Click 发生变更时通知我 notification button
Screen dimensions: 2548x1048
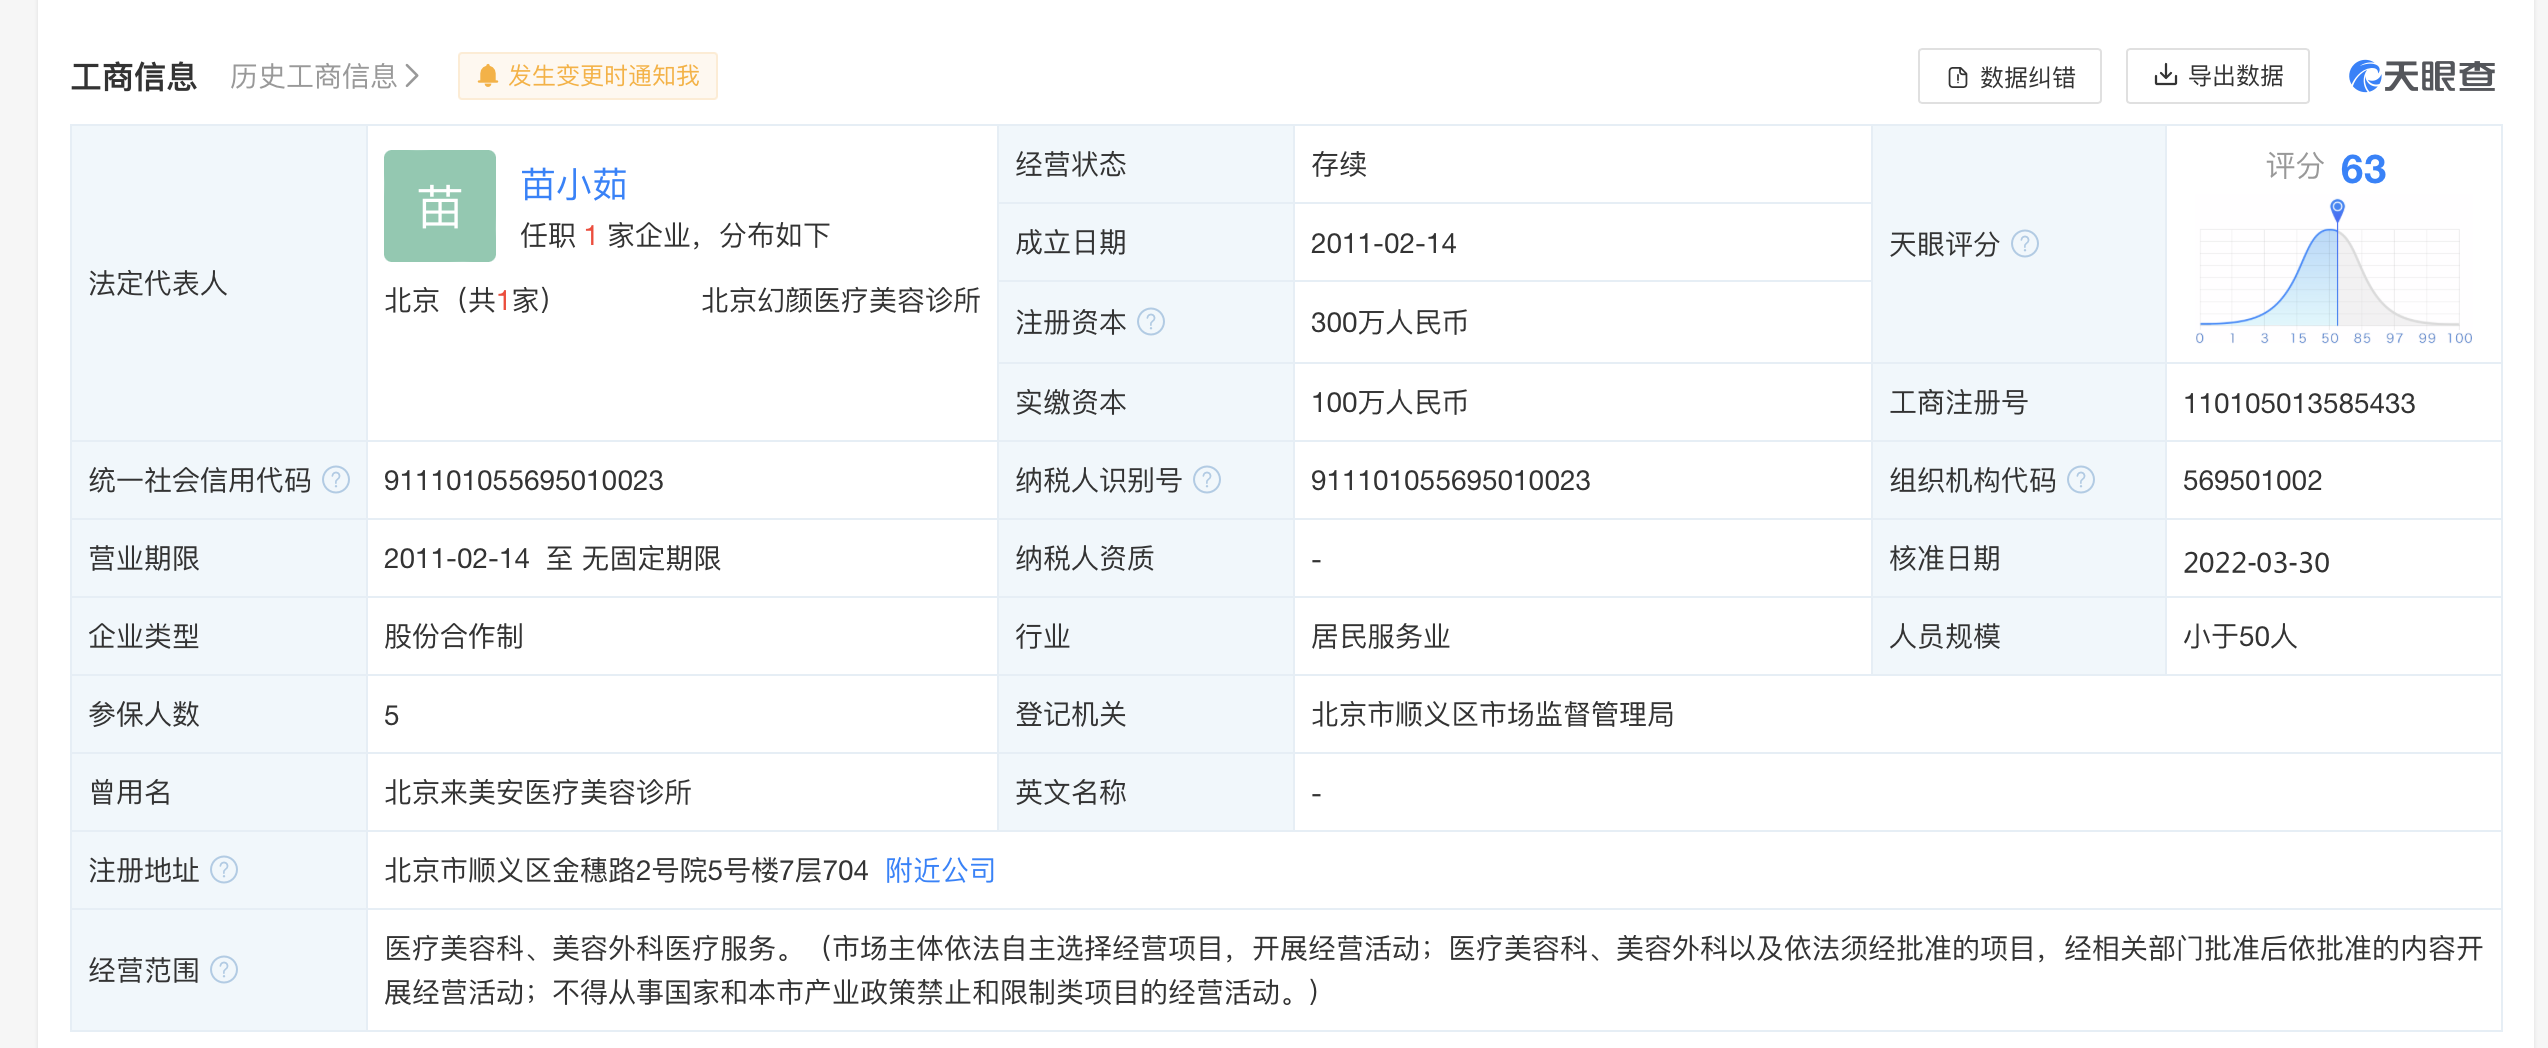click(588, 76)
